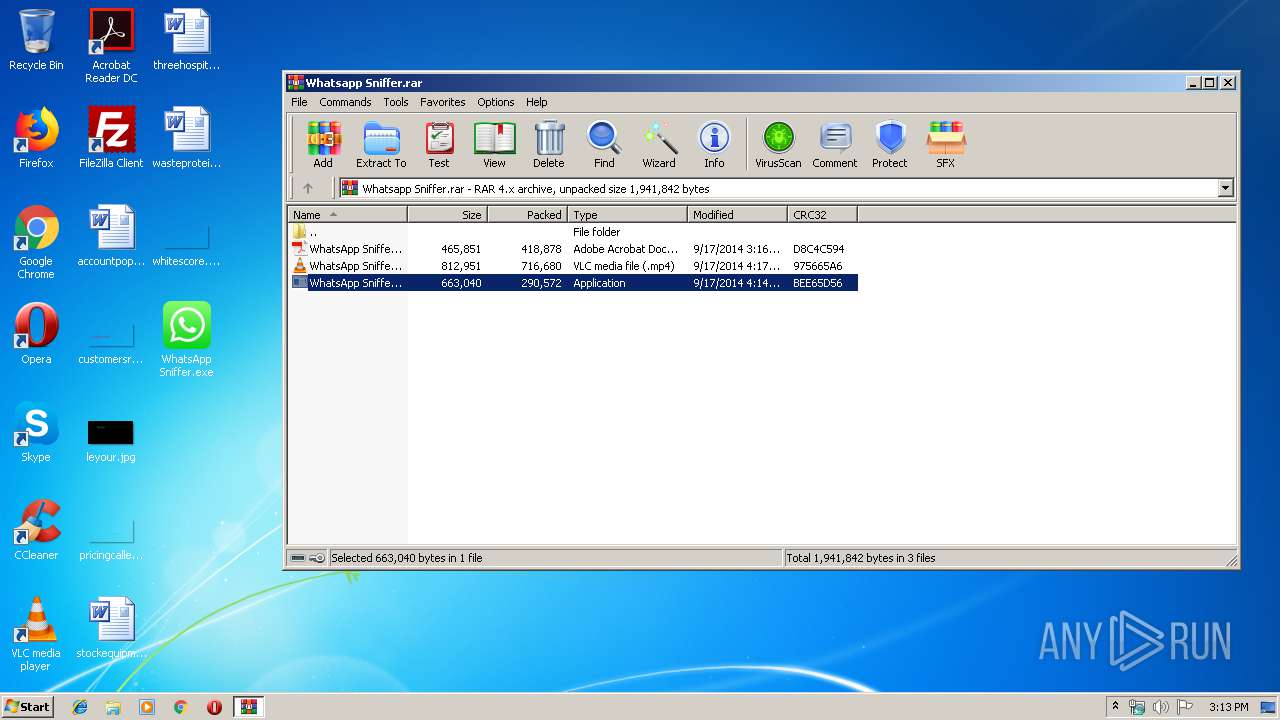Click the Delete trash can icon
This screenshot has height=720, width=1280.
tap(548, 145)
